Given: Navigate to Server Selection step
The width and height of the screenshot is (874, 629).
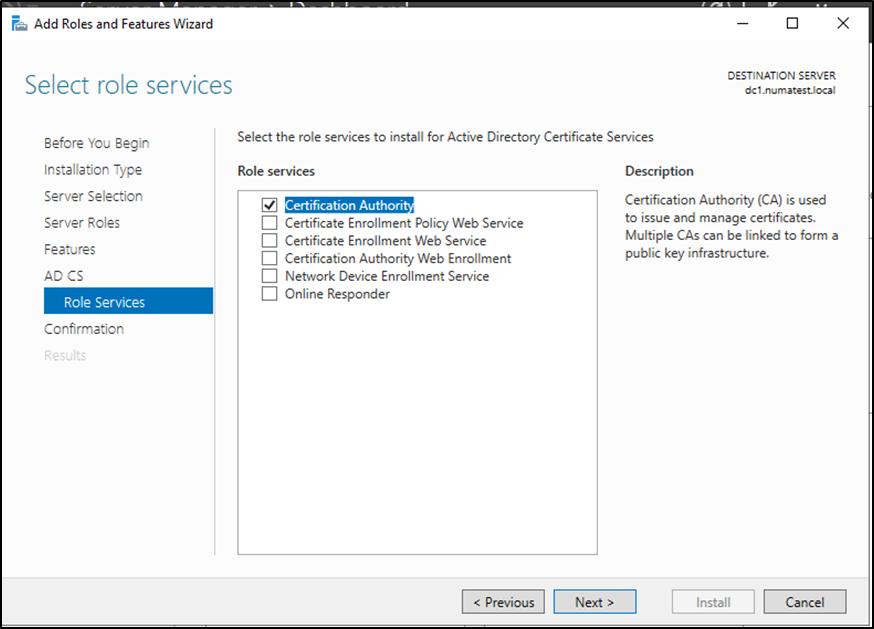Looking at the screenshot, I should [x=93, y=196].
